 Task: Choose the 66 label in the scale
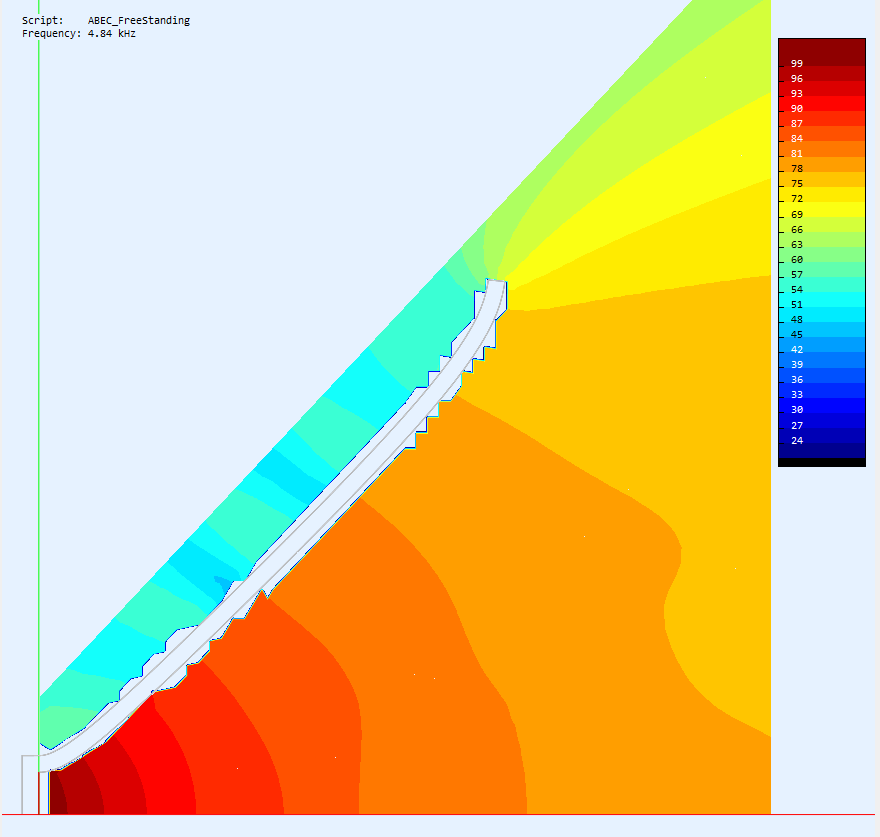796,230
